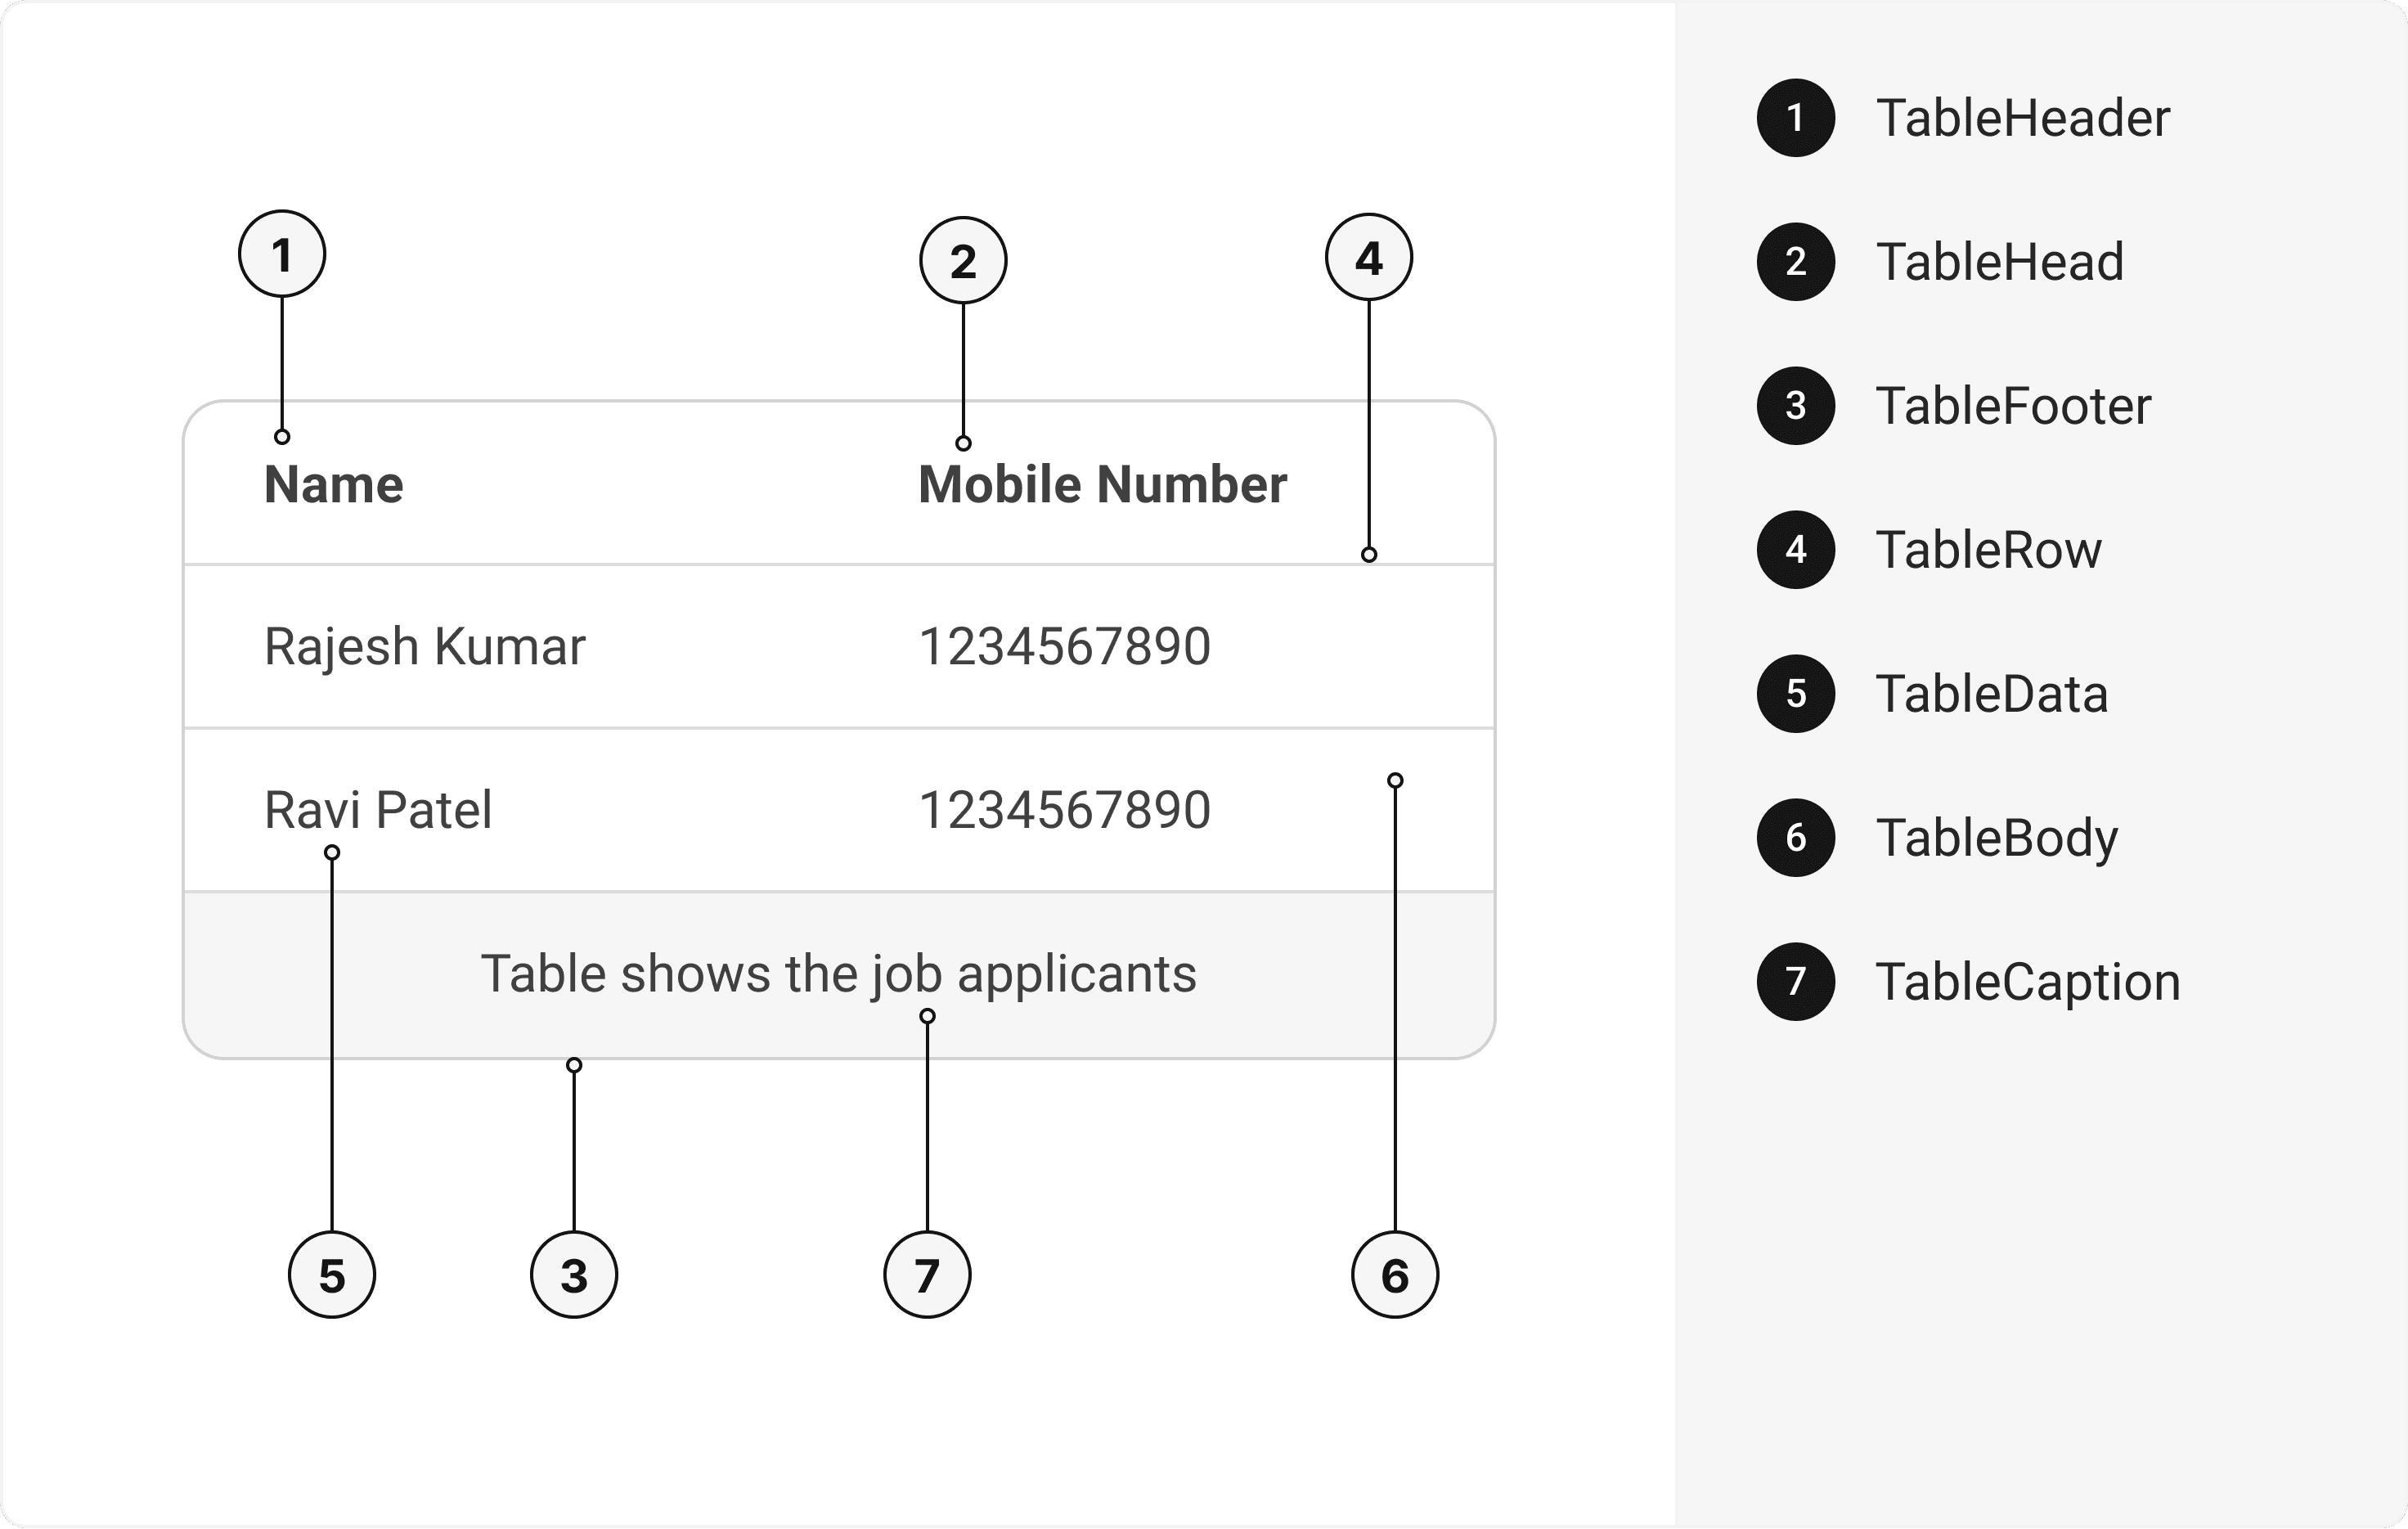2408x1529 pixels.
Task: Select the Rajesh Kumar table cell
Action: tap(424, 646)
